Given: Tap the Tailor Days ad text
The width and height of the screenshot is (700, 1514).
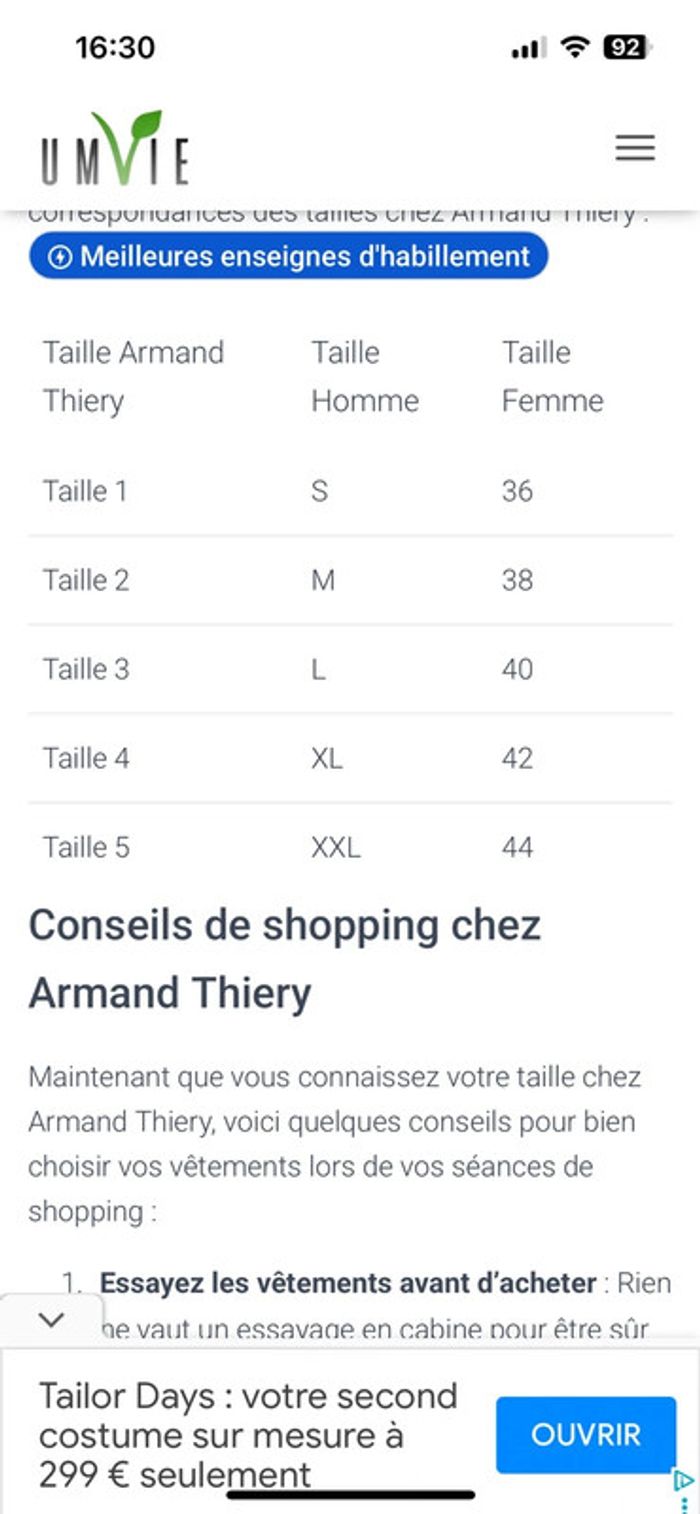Looking at the screenshot, I should point(248,1435).
